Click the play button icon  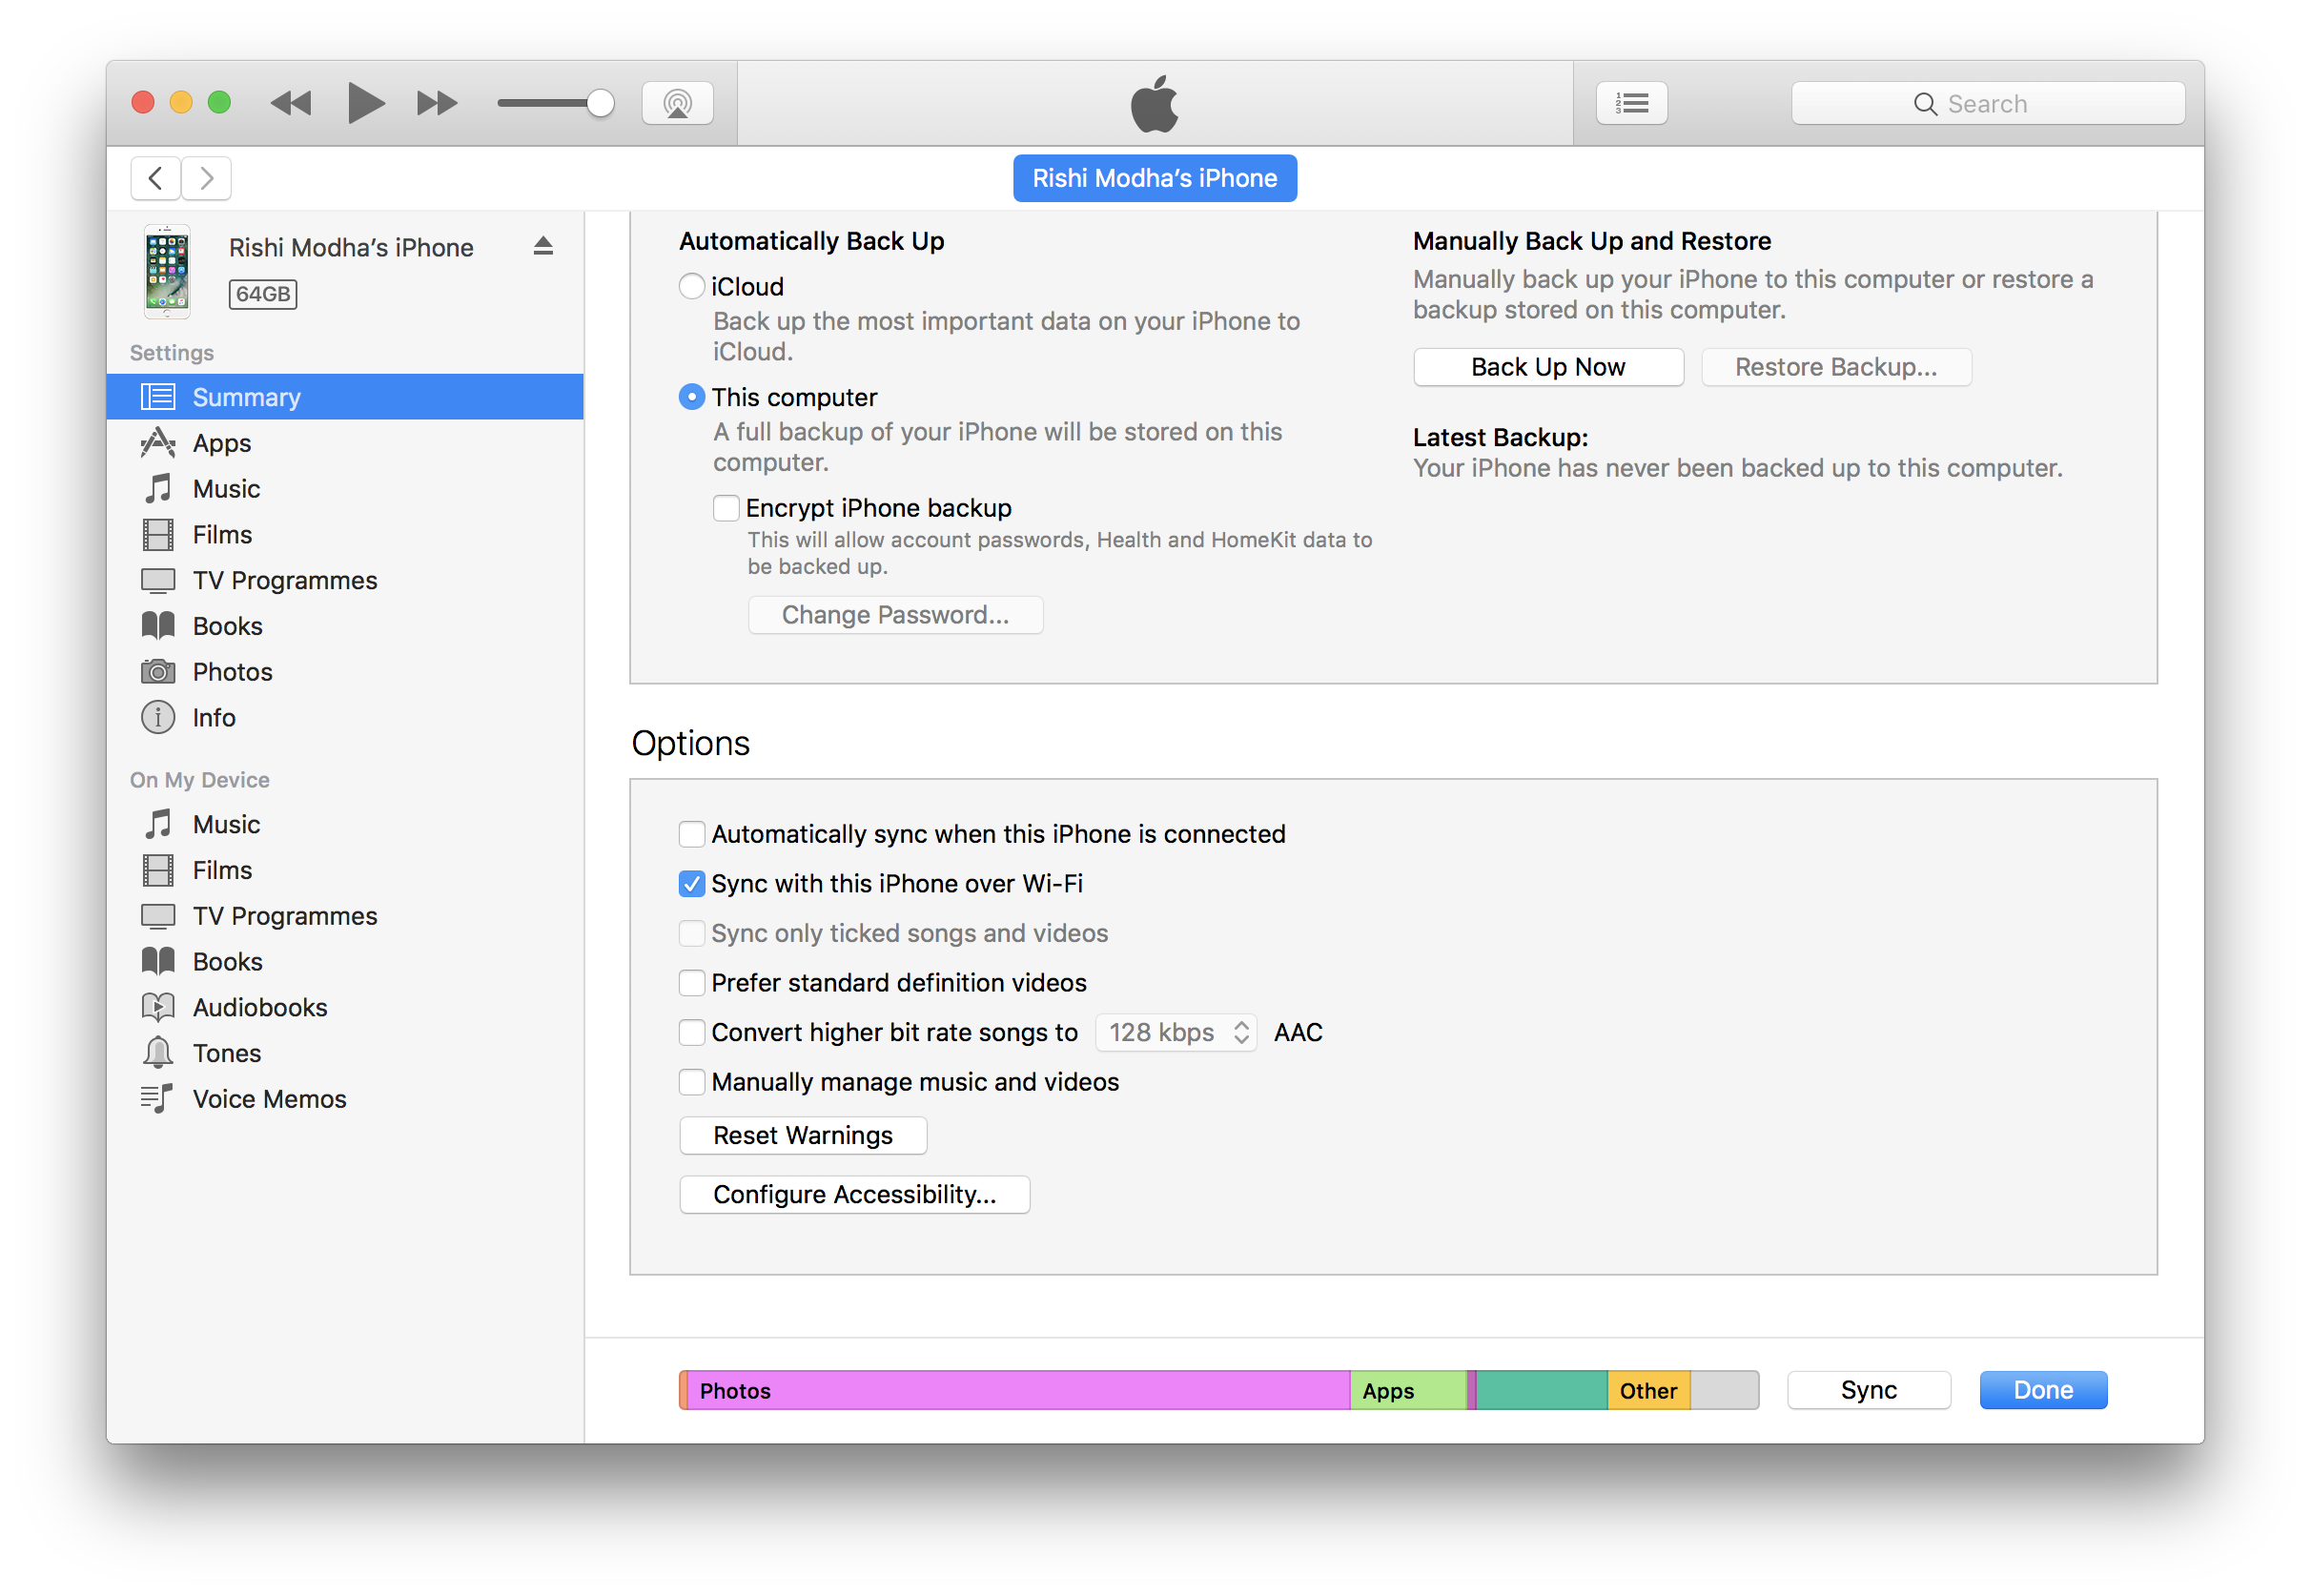(366, 103)
